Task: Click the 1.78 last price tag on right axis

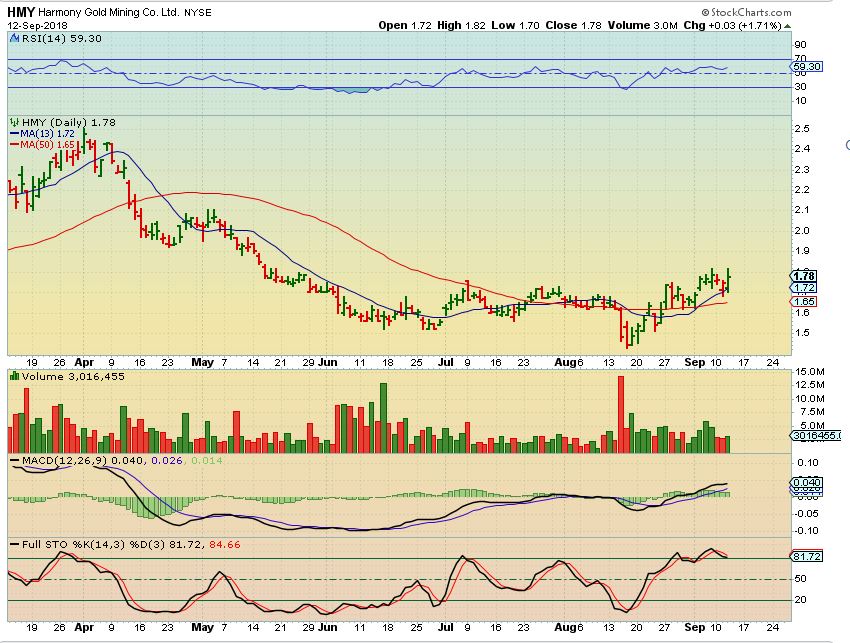Action: [804, 276]
